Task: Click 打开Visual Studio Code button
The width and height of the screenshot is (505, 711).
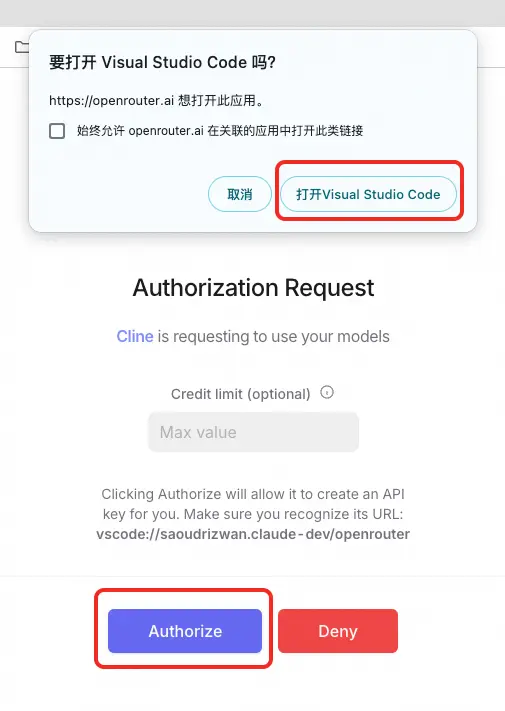Action: 368,194
